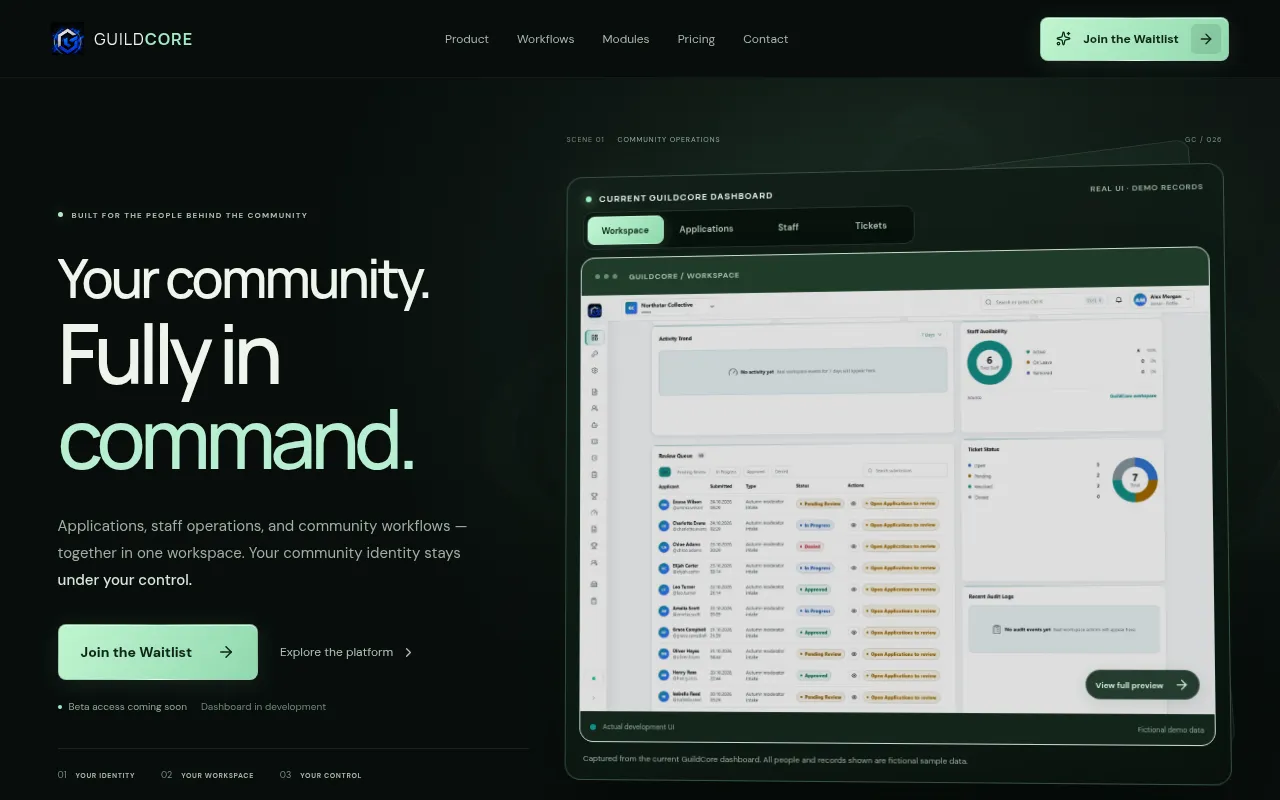The image size is (1280, 800).
Task: Switch to the Staff tab
Action: [788, 227]
